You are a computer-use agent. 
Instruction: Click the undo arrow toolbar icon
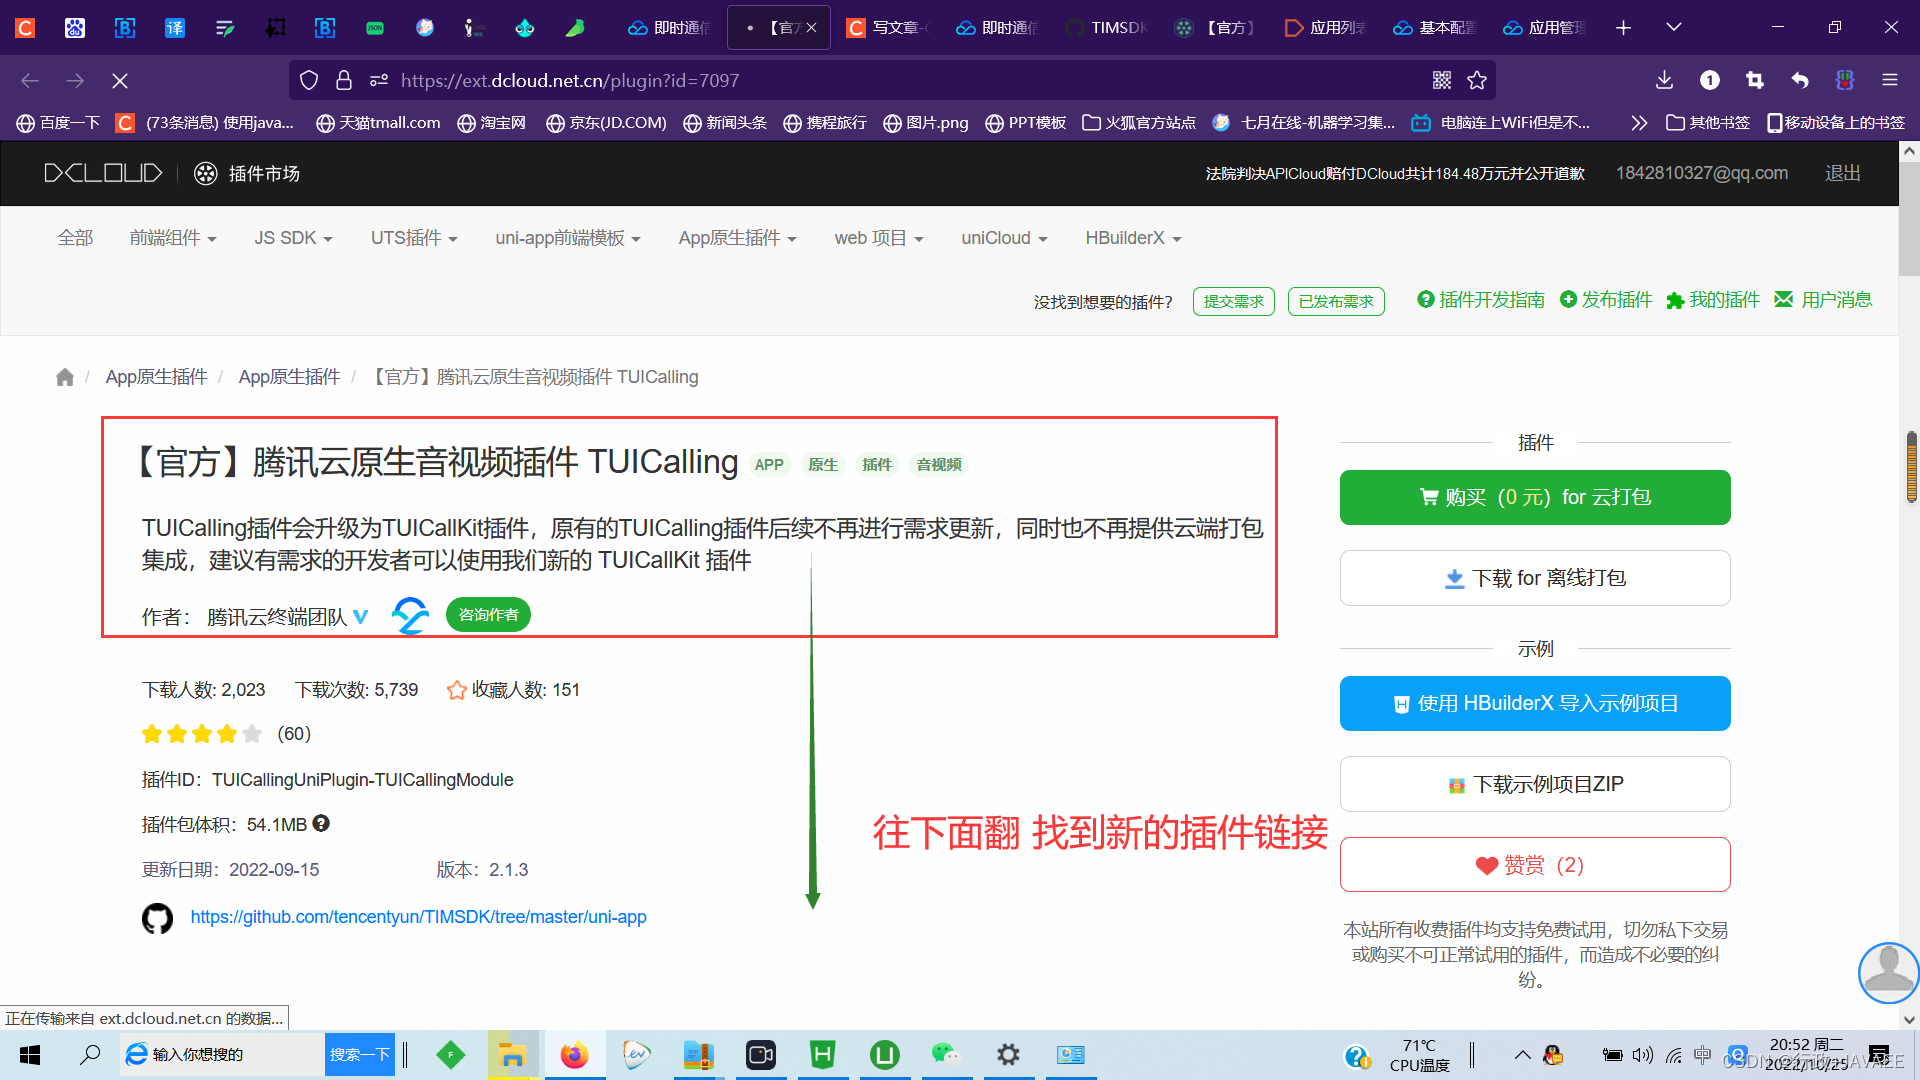pos(1800,80)
